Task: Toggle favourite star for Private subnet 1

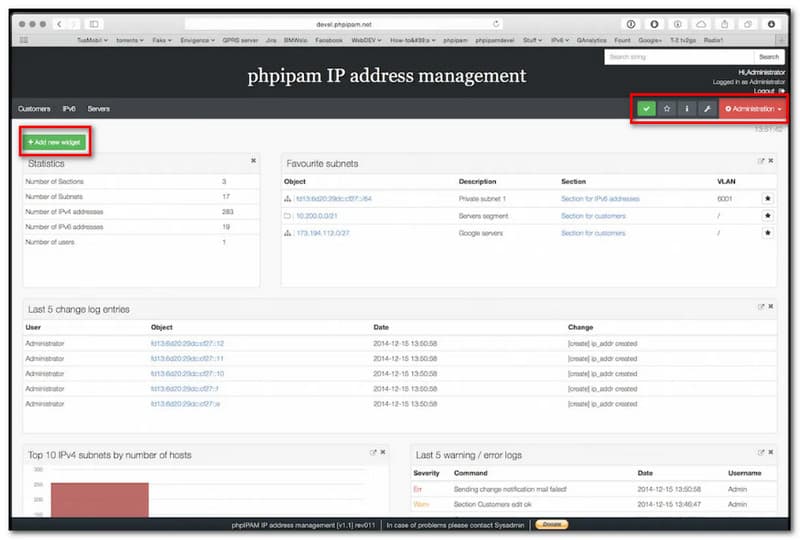Action: coord(768,199)
